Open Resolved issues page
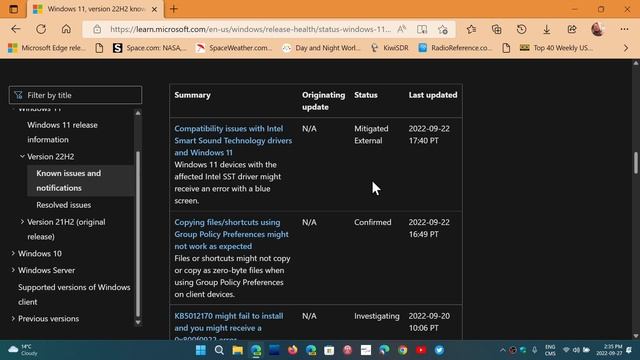 click(63, 205)
